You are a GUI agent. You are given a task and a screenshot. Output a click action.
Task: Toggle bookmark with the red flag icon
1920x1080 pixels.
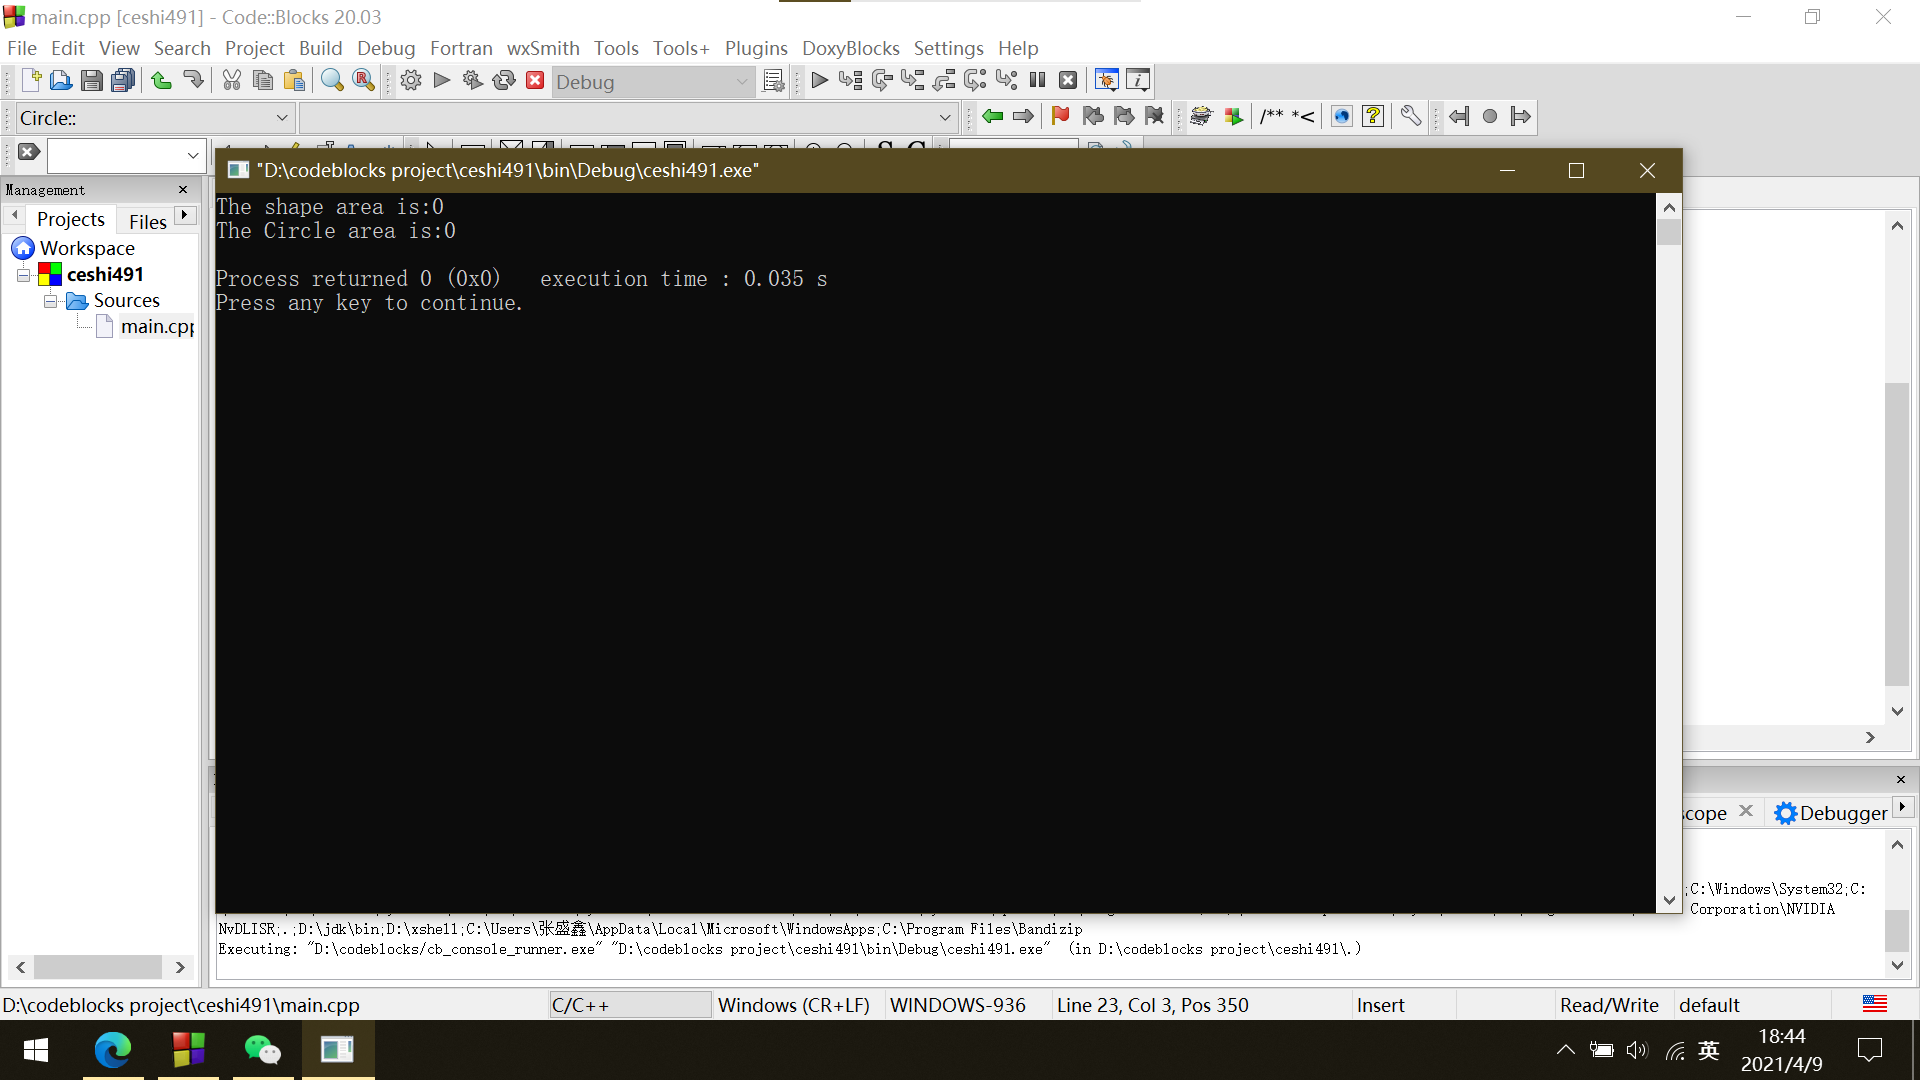point(1060,117)
